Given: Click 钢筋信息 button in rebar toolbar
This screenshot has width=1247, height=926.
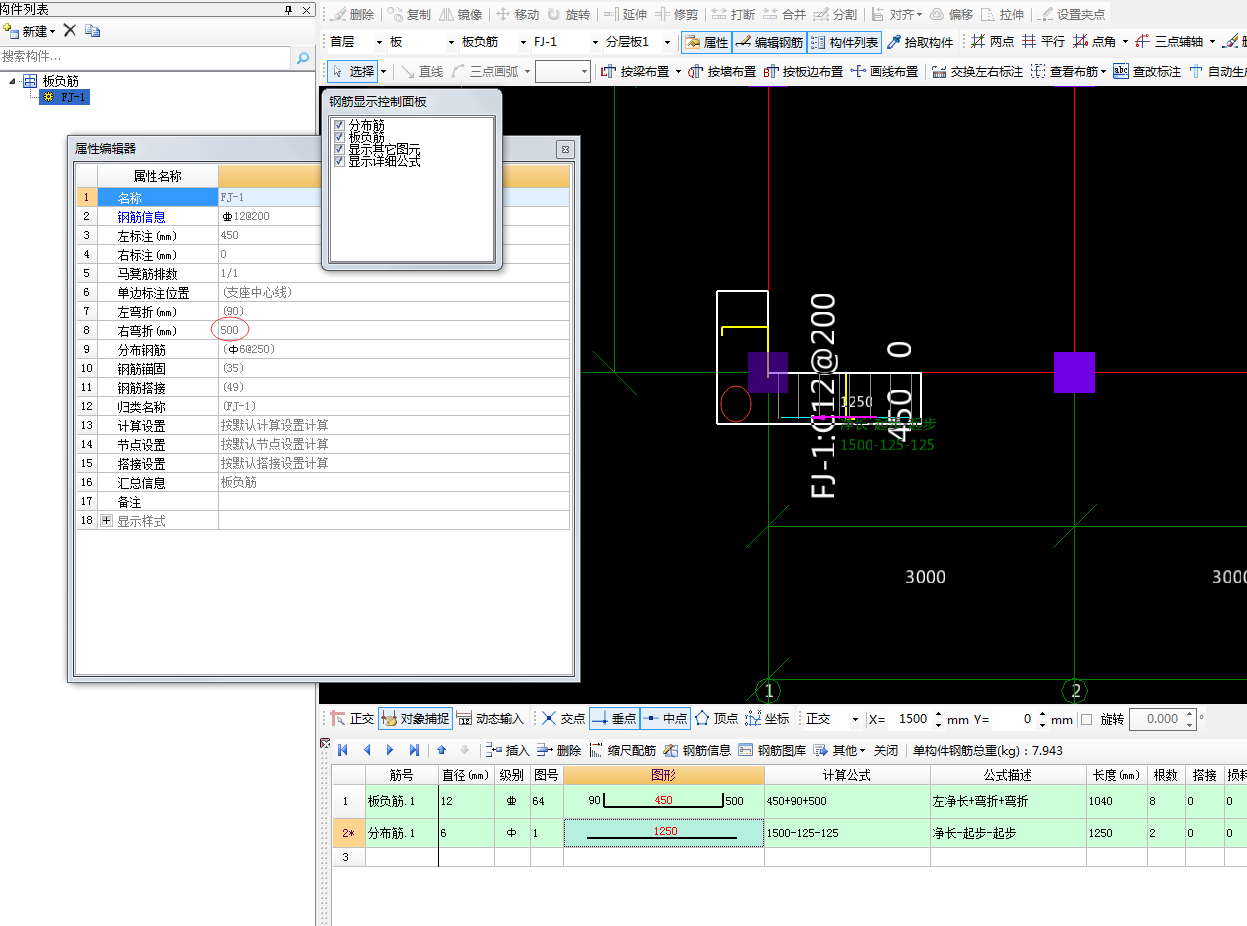Looking at the screenshot, I should [697, 750].
